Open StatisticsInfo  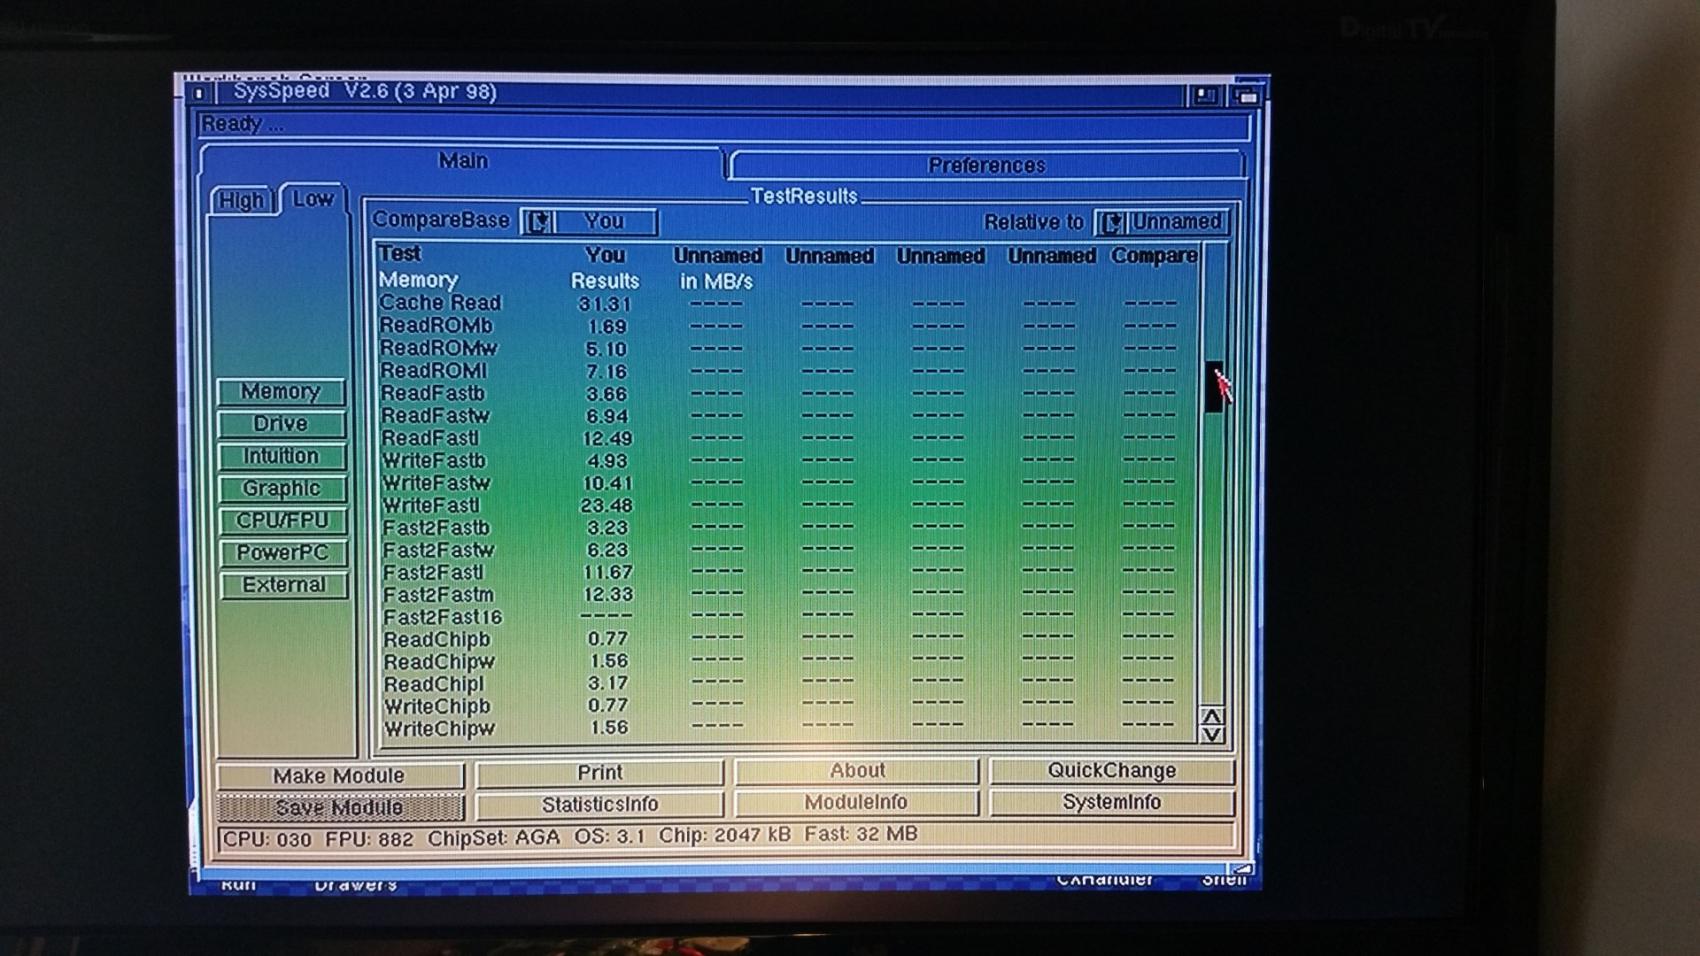click(x=600, y=804)
